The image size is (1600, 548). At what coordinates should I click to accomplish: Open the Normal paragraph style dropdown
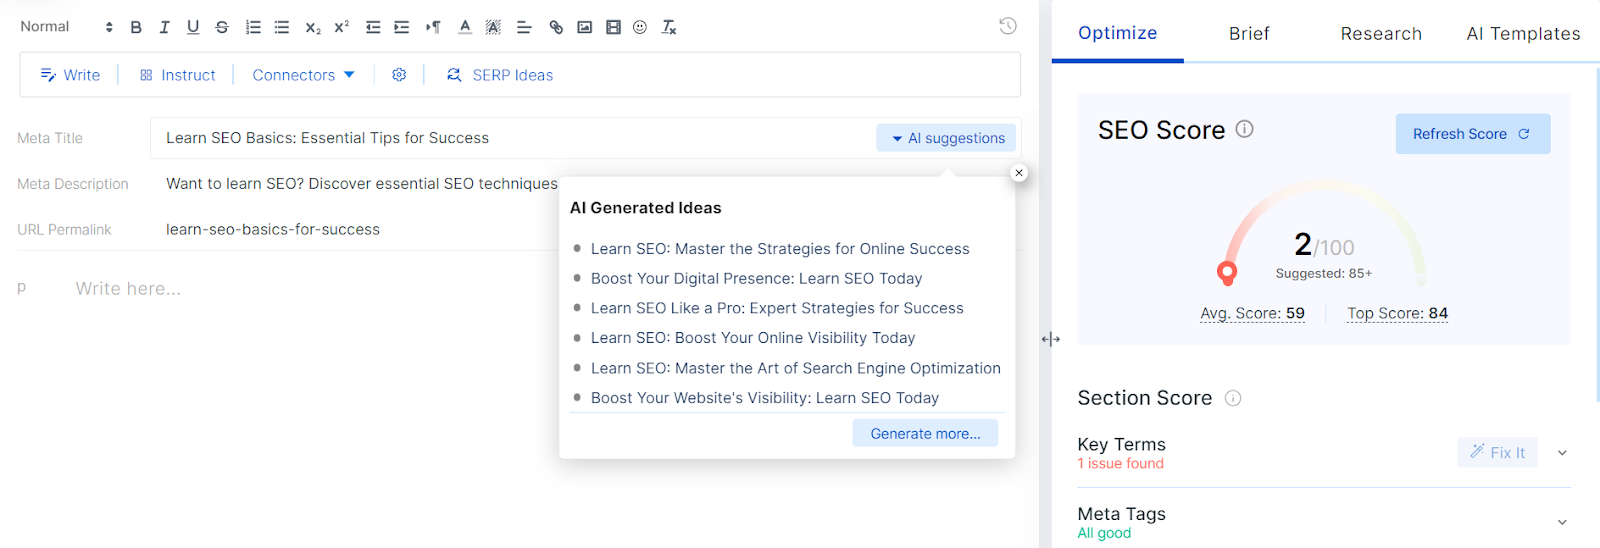point(66,27)
